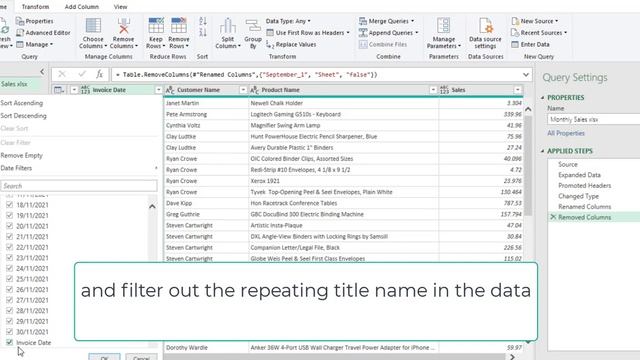Click Use First Row as Headers
Viewport: 640px width, 360px height.
308,33
